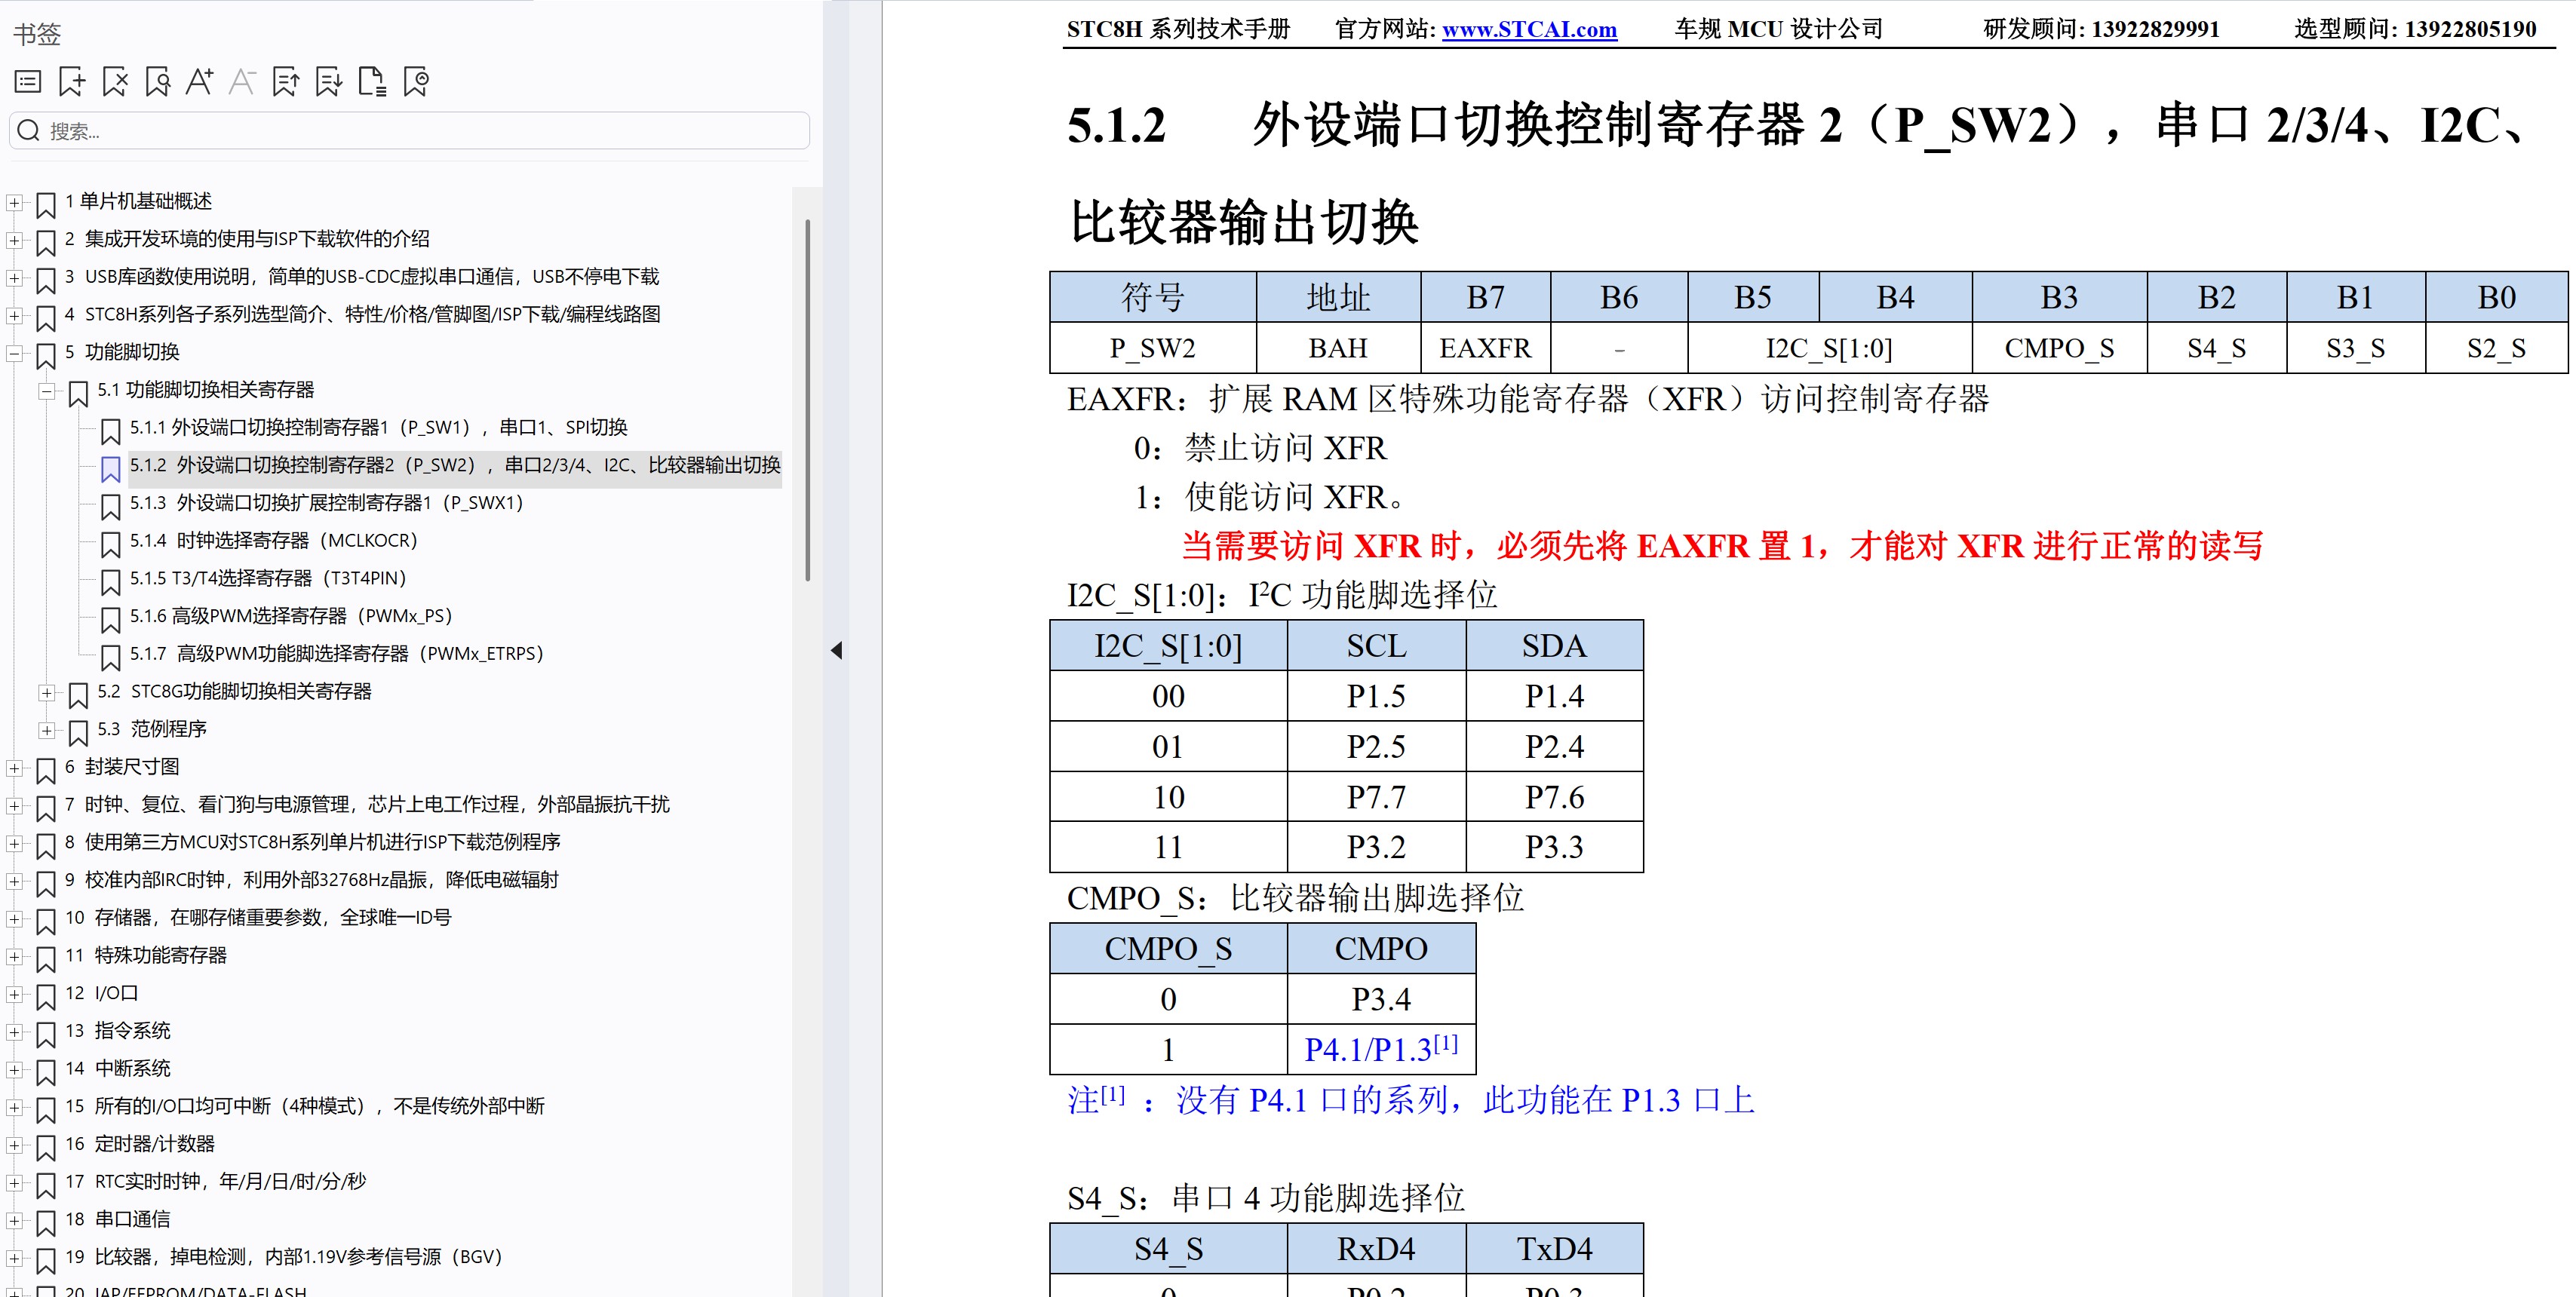
Task: Expand chapter 4 STC8H系列 node
Action: click(15, 316)
